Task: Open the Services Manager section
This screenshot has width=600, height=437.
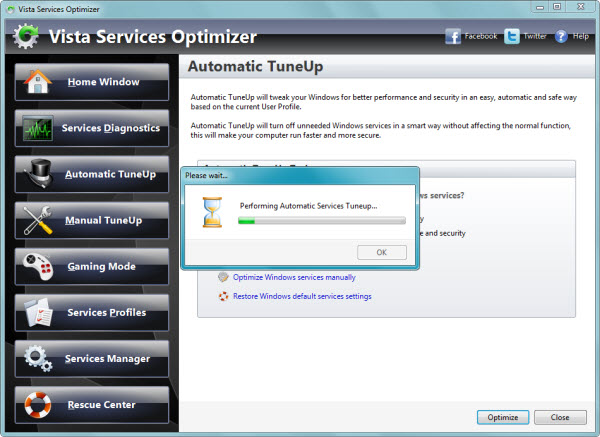Action: pyautogui.click(x=91, y=359)
